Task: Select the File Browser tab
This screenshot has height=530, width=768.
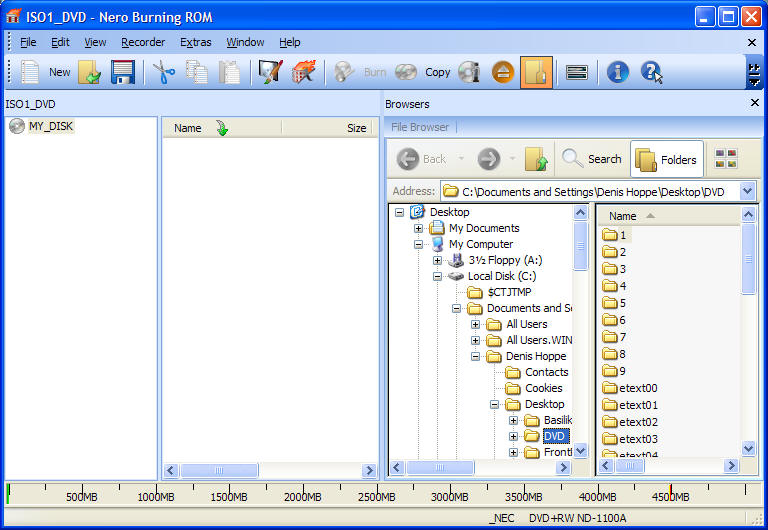Action: [x=420, y=127]
